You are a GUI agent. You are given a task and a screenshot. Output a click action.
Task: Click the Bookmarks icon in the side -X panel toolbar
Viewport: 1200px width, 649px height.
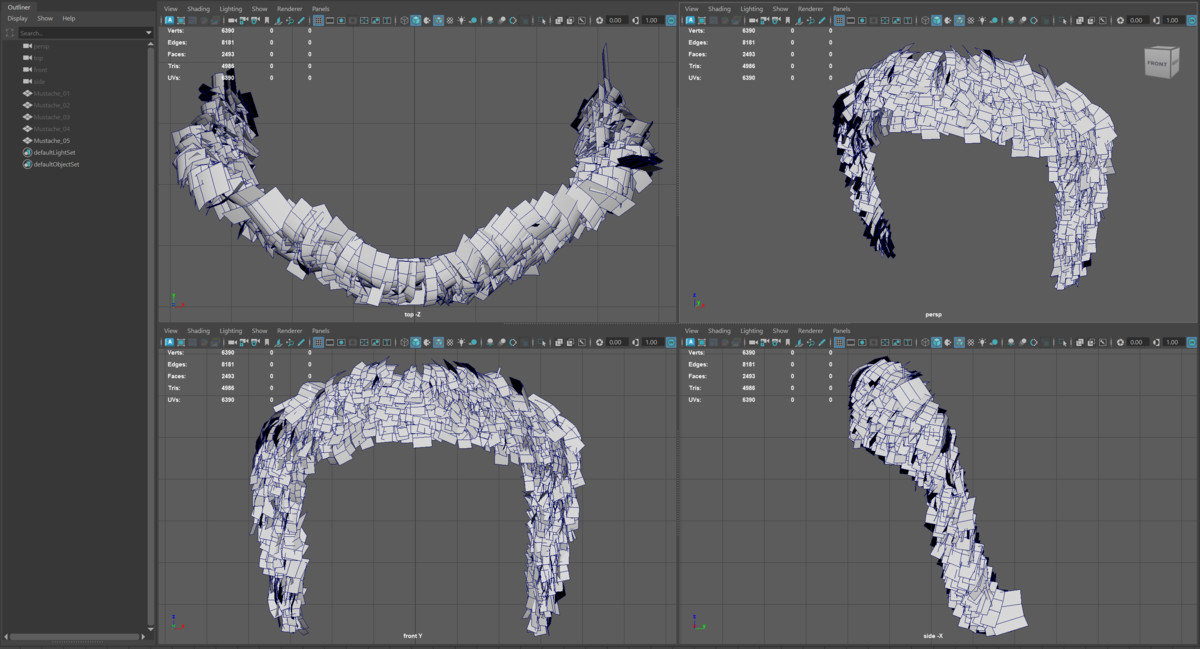787,342
